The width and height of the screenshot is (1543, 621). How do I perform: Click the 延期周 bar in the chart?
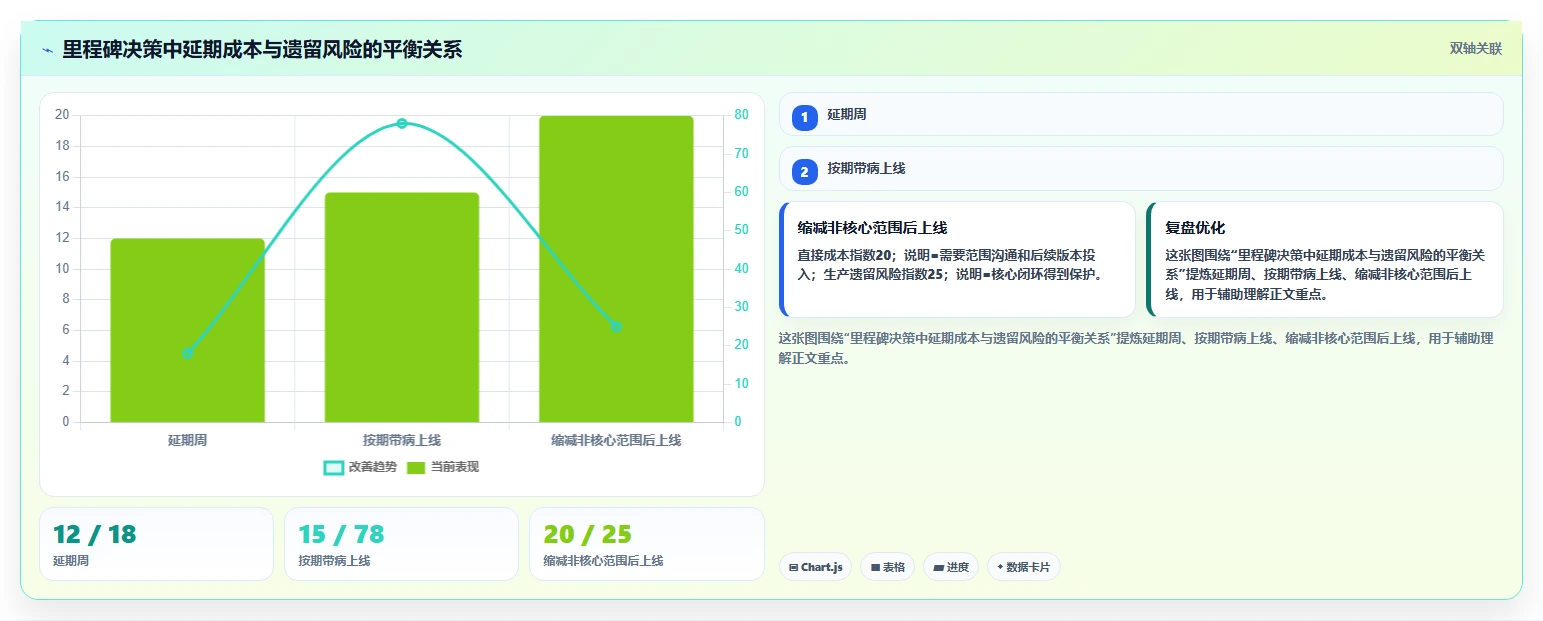coord(187,330)
